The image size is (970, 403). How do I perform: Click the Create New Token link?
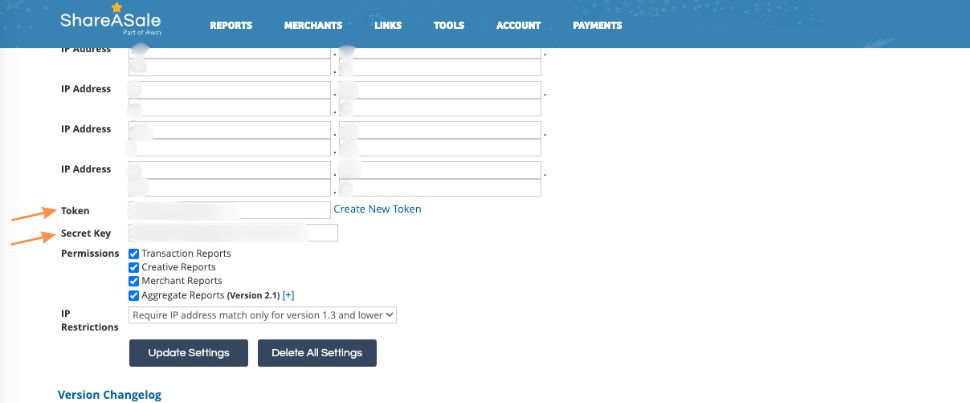click(377, 209)
